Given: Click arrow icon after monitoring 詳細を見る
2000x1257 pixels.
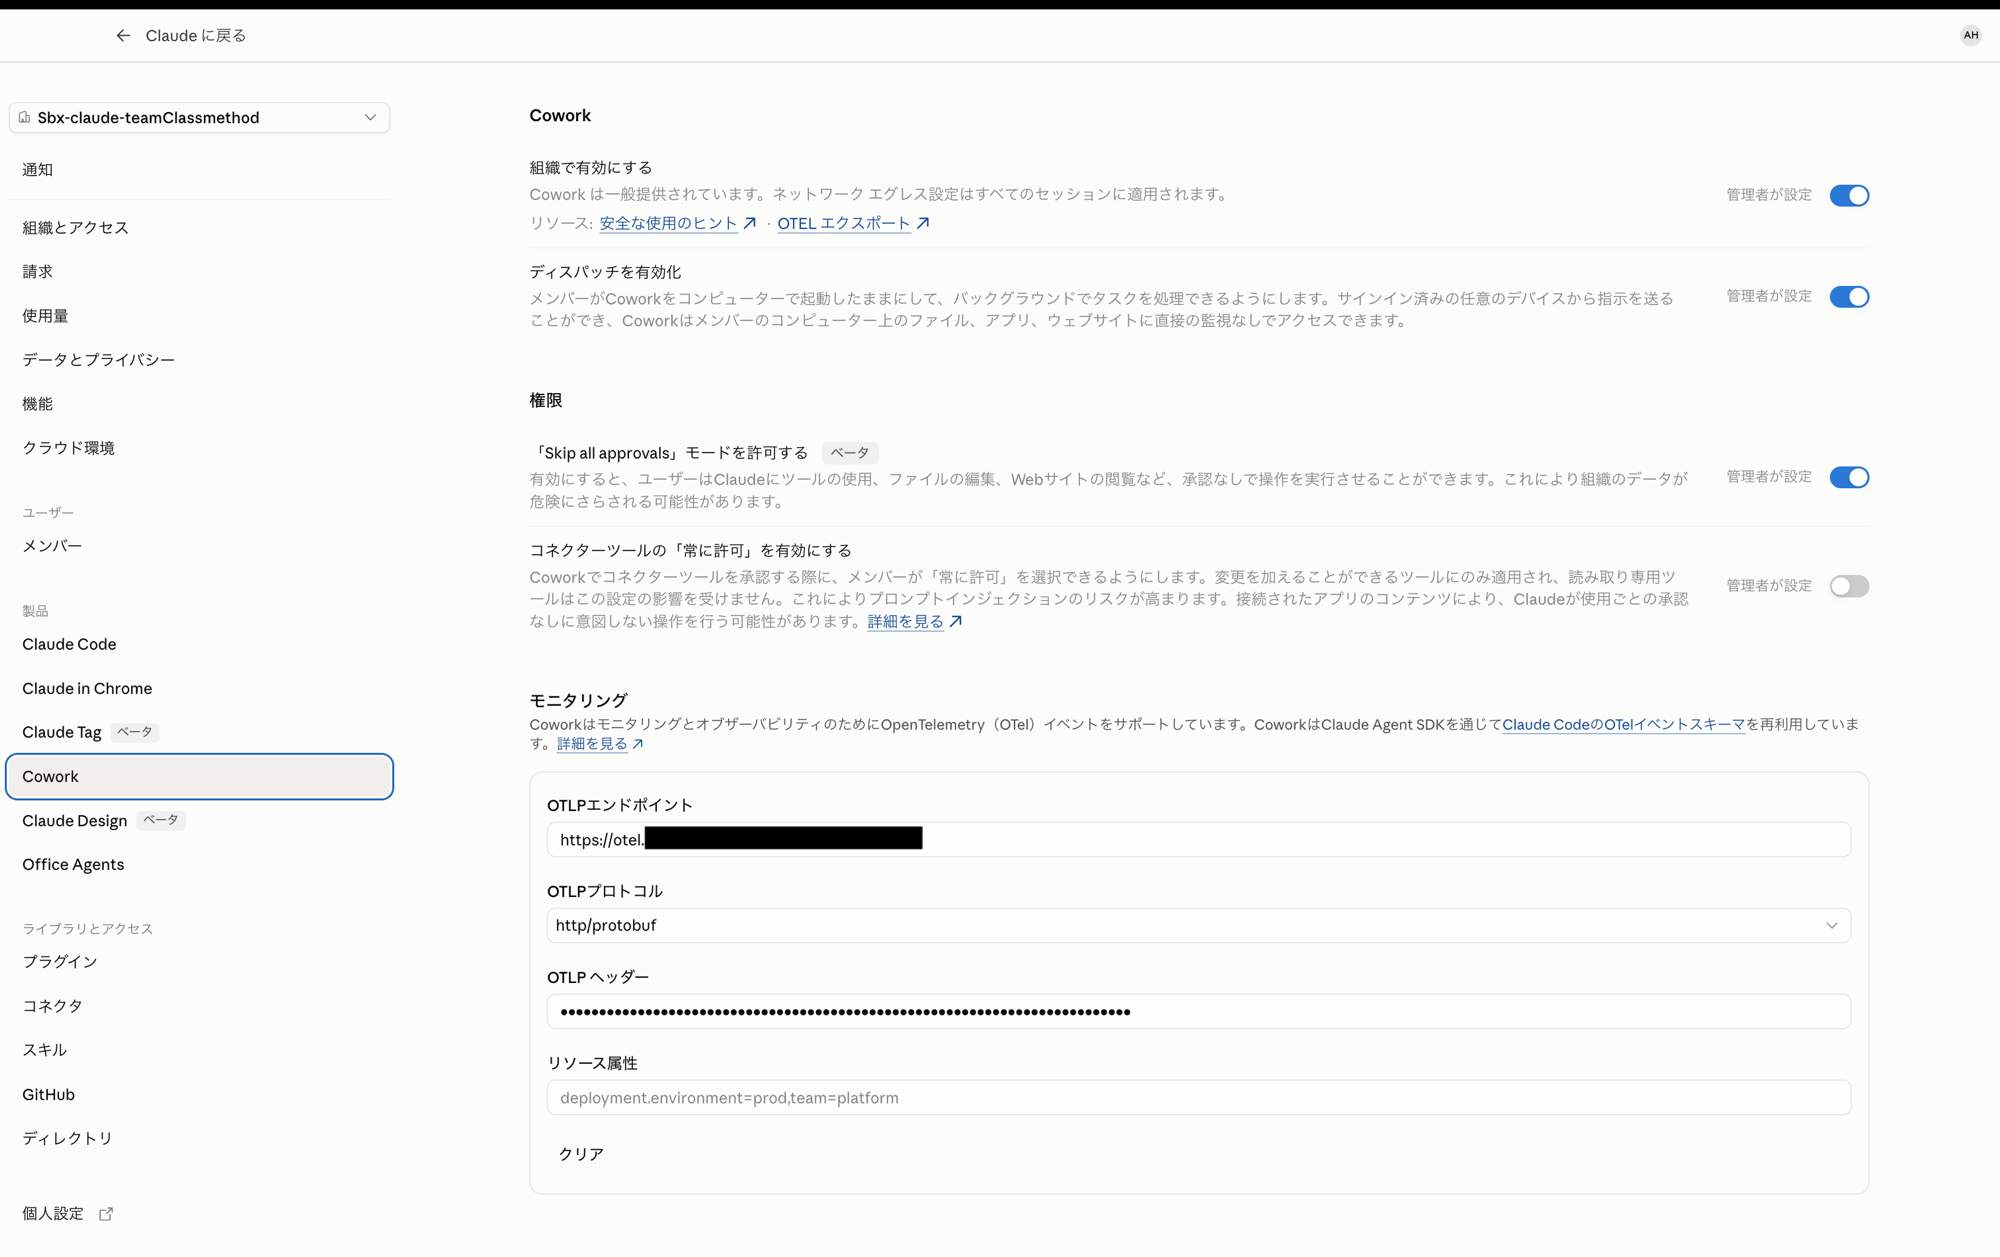Looking at the screenshot, I should click(x=638, y=744).
